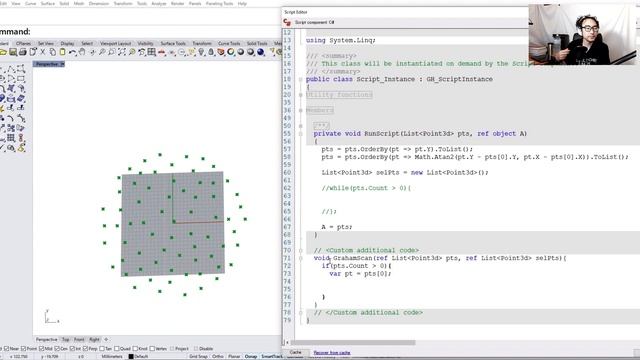Image resolution: width=640 pixels, height=360 pixels.
Task: Click the Zoom Extents icon
Action: coord(122,52)
